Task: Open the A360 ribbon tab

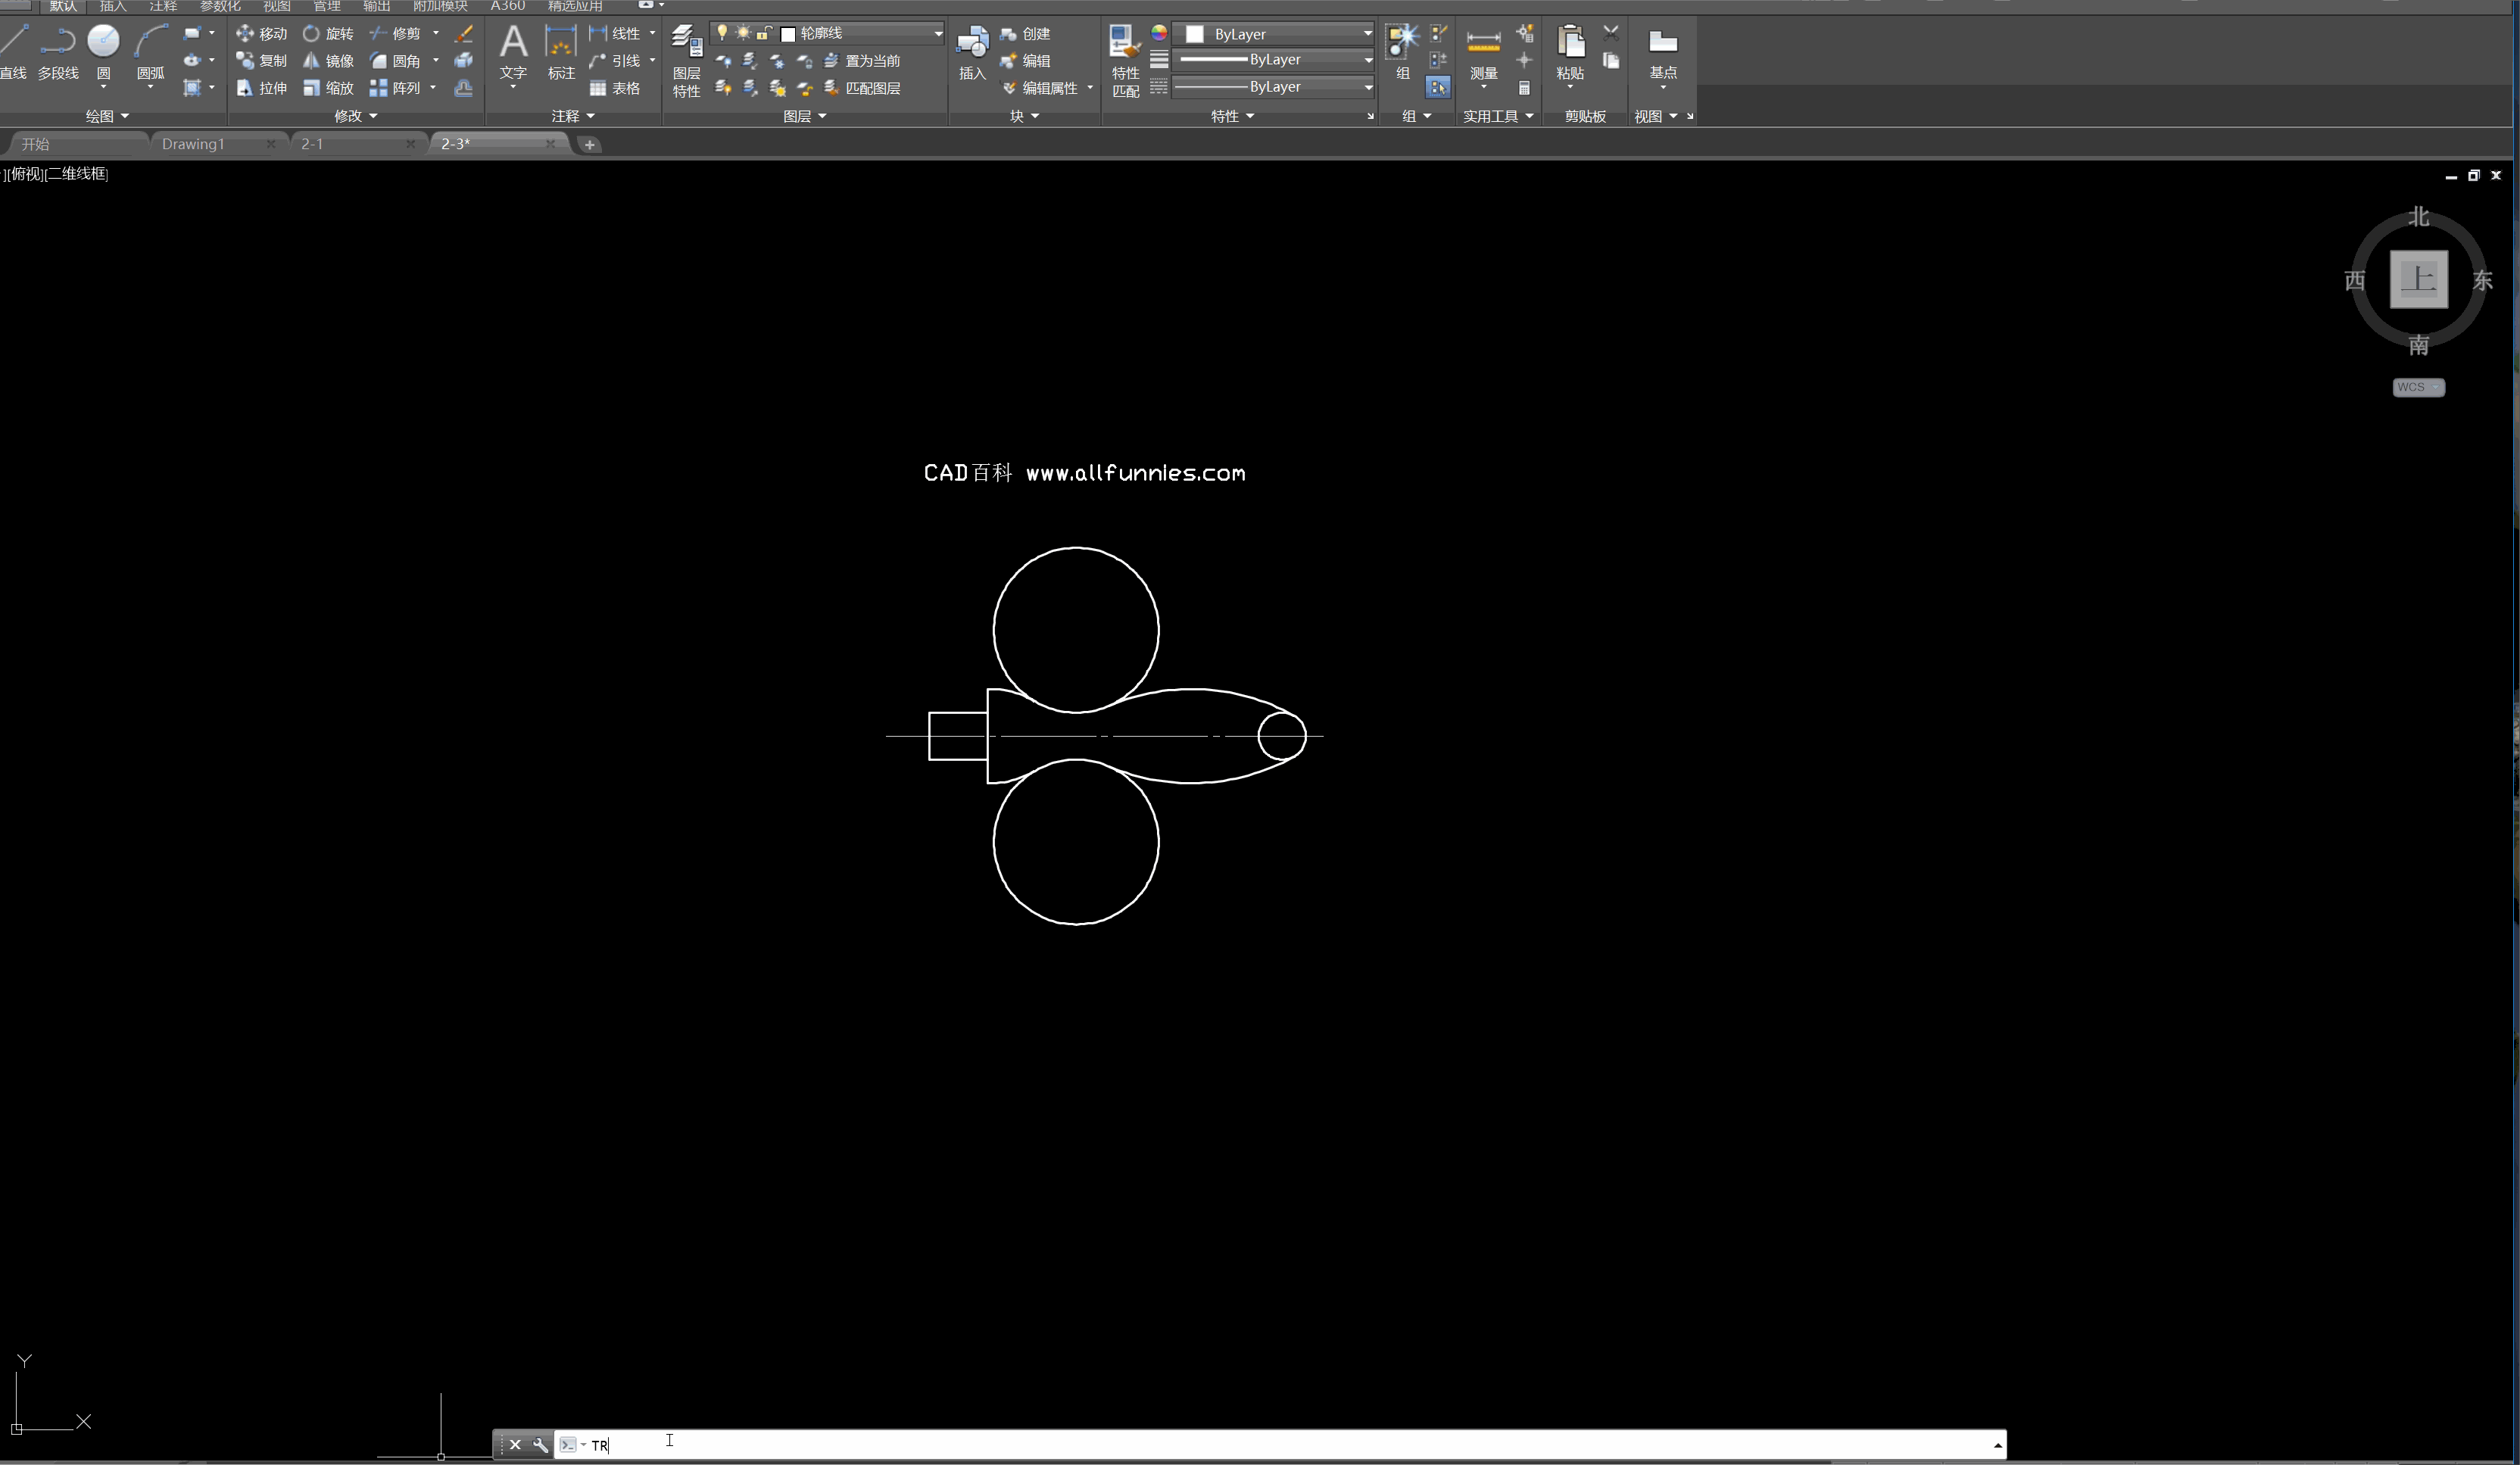Action: click(508, 6)
